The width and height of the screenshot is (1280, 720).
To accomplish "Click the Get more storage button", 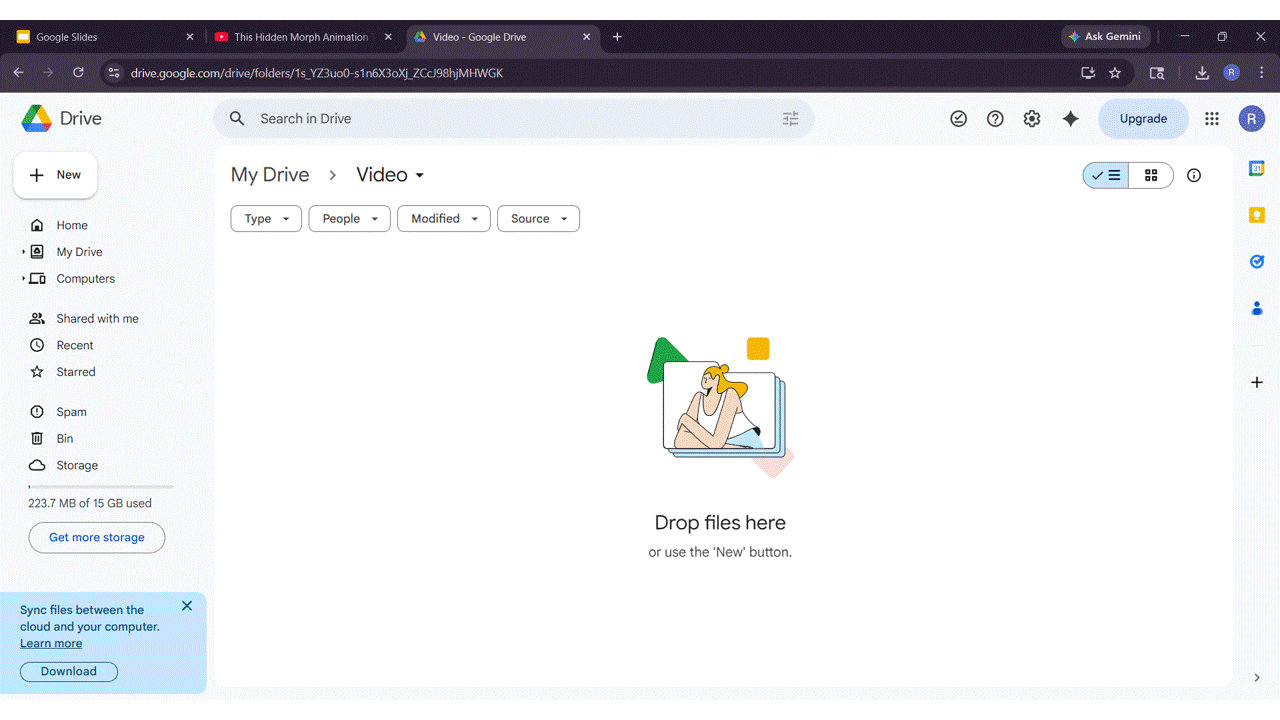I will tap(96, 537).
